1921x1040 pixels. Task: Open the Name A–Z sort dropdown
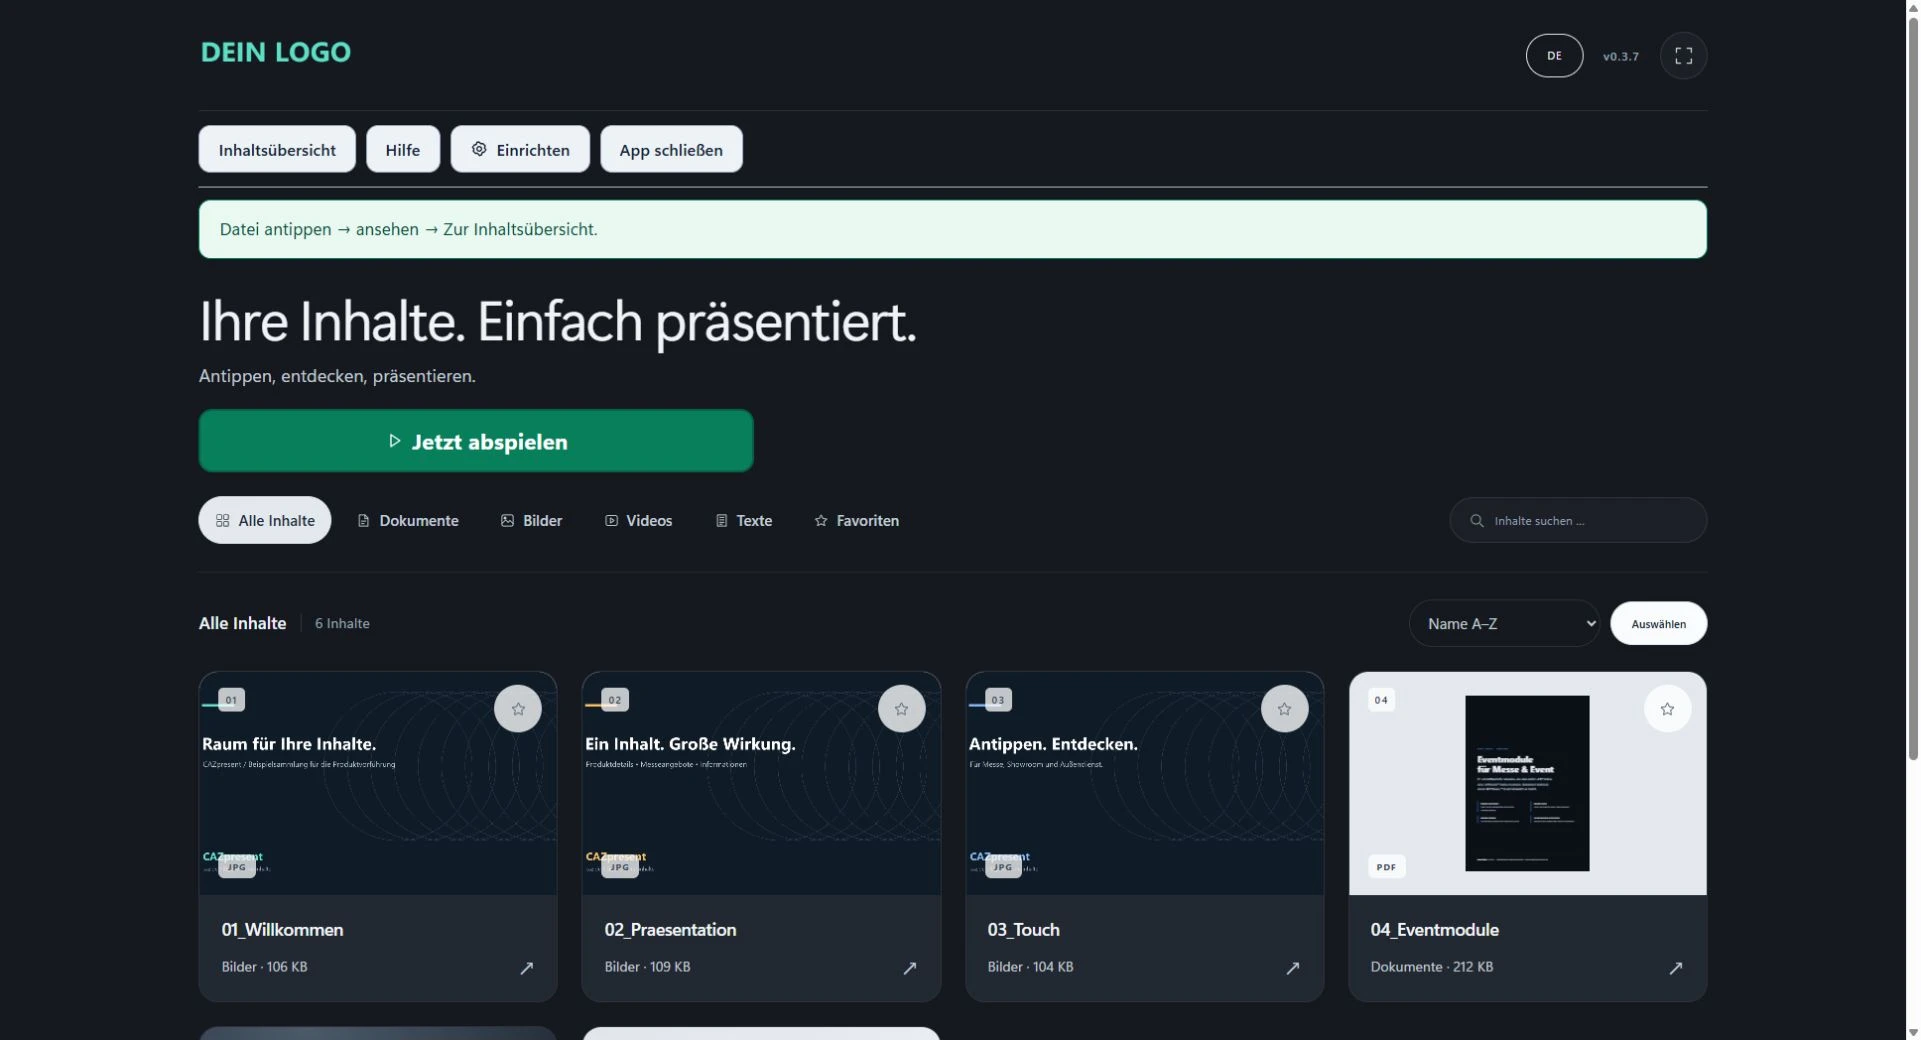point(1504,624)
